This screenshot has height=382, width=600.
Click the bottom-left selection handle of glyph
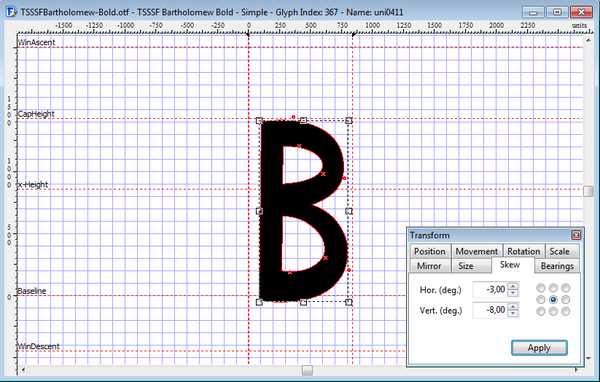pos(259,302)
